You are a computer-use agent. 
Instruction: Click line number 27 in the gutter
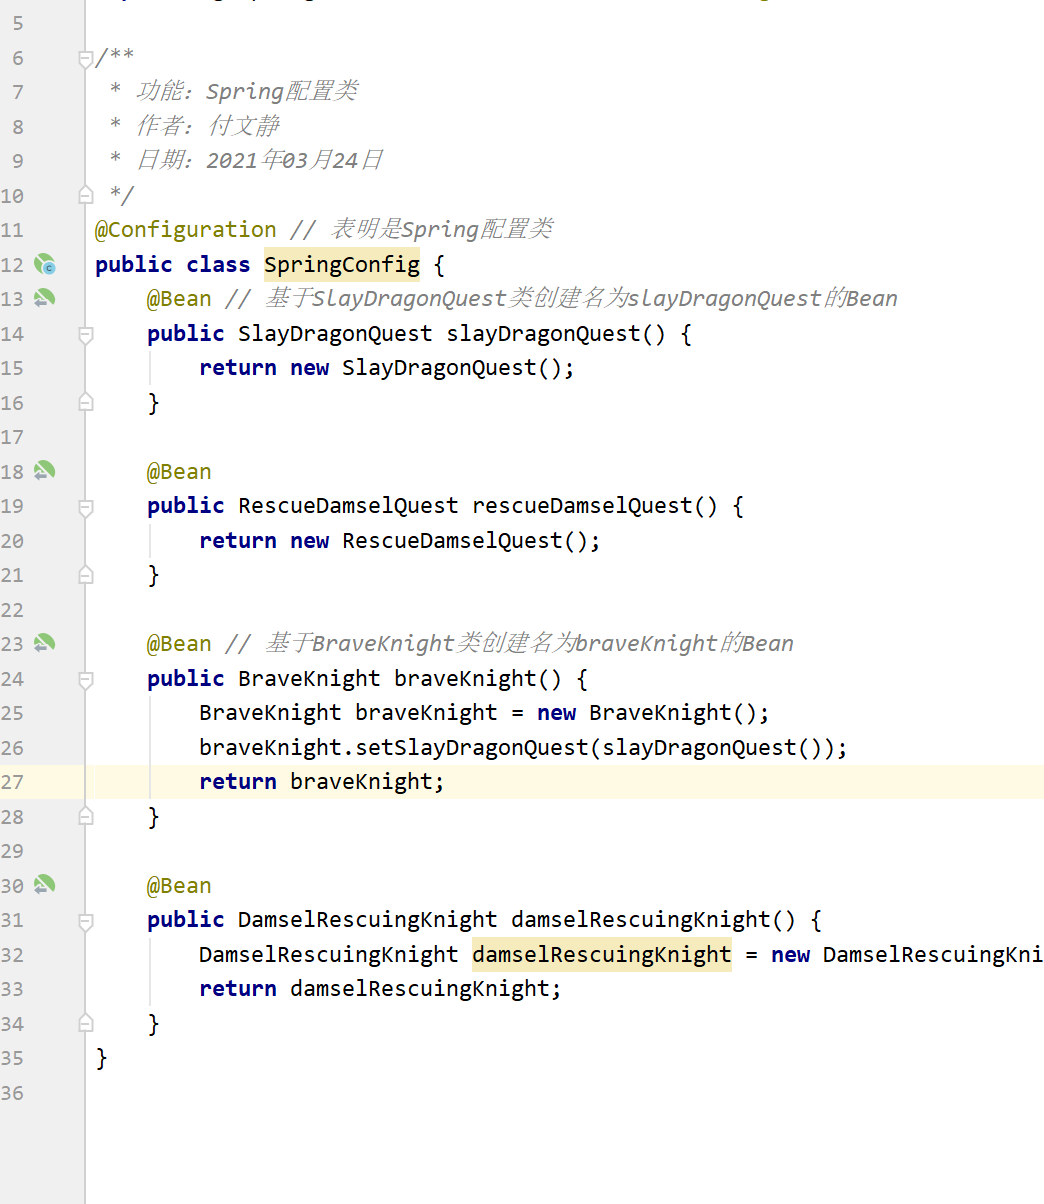coord(12,782)
